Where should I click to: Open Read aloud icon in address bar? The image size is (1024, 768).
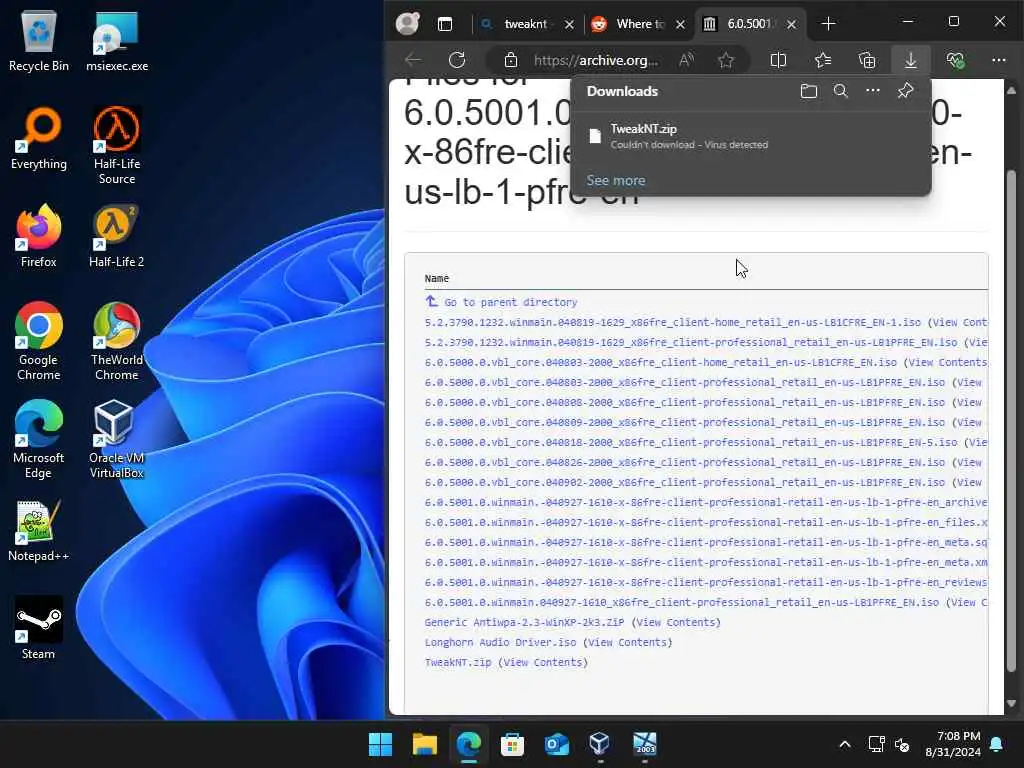click(x=686, y=60)
